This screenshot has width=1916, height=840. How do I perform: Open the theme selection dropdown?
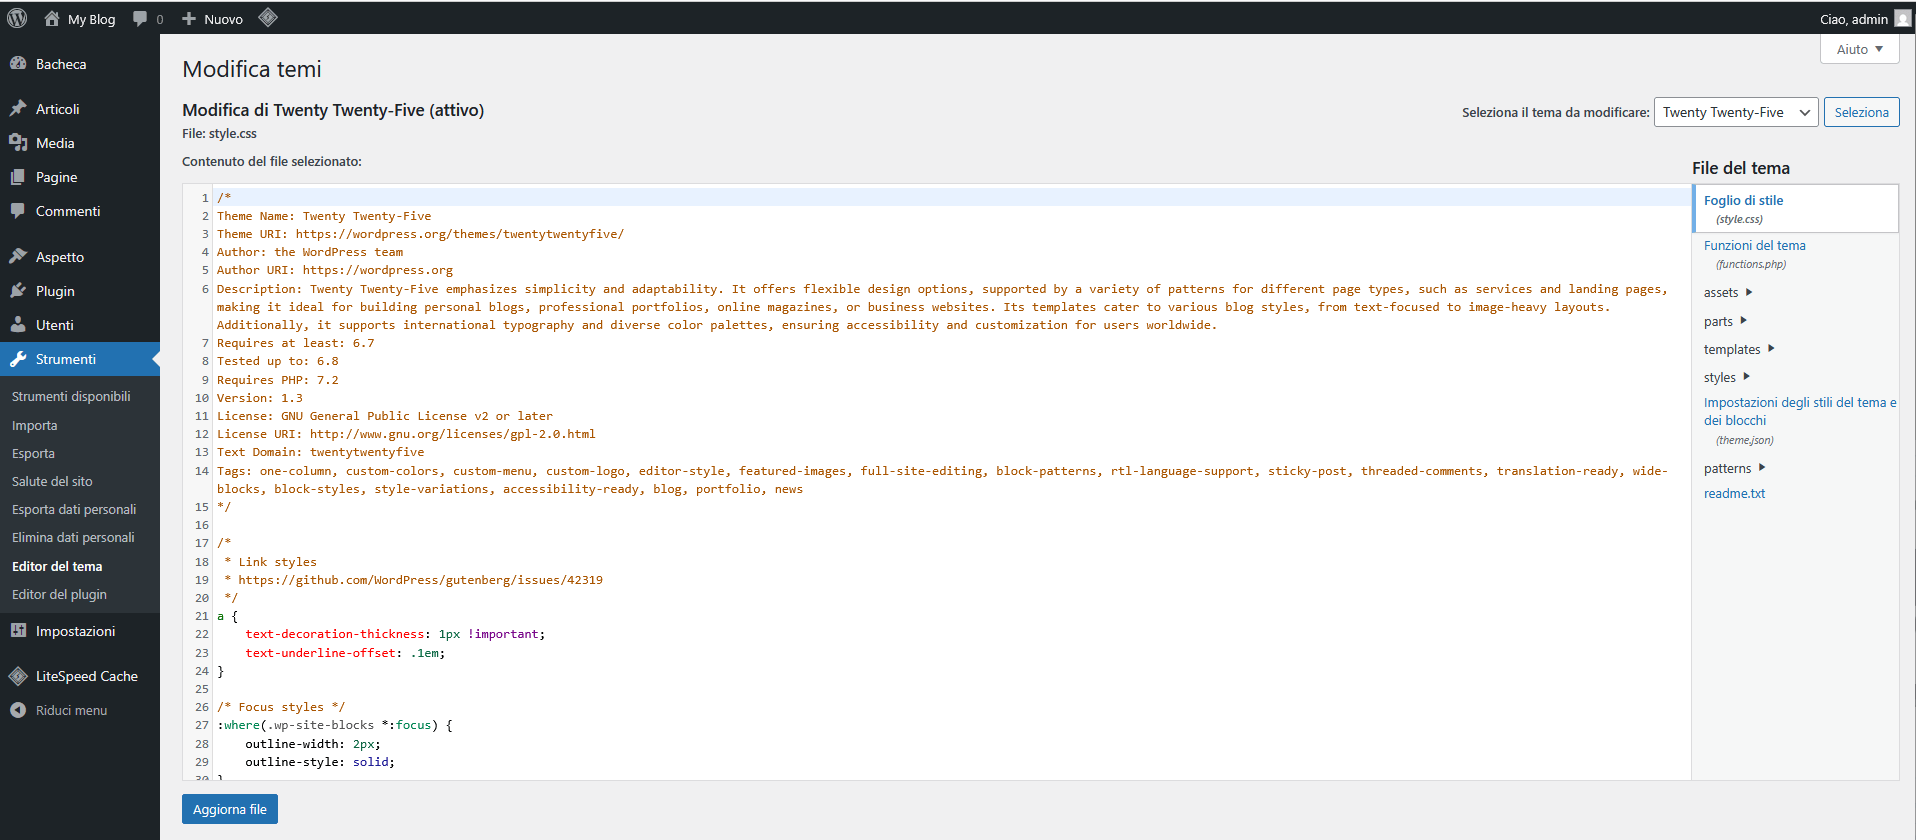click(x=1736, y=112)
